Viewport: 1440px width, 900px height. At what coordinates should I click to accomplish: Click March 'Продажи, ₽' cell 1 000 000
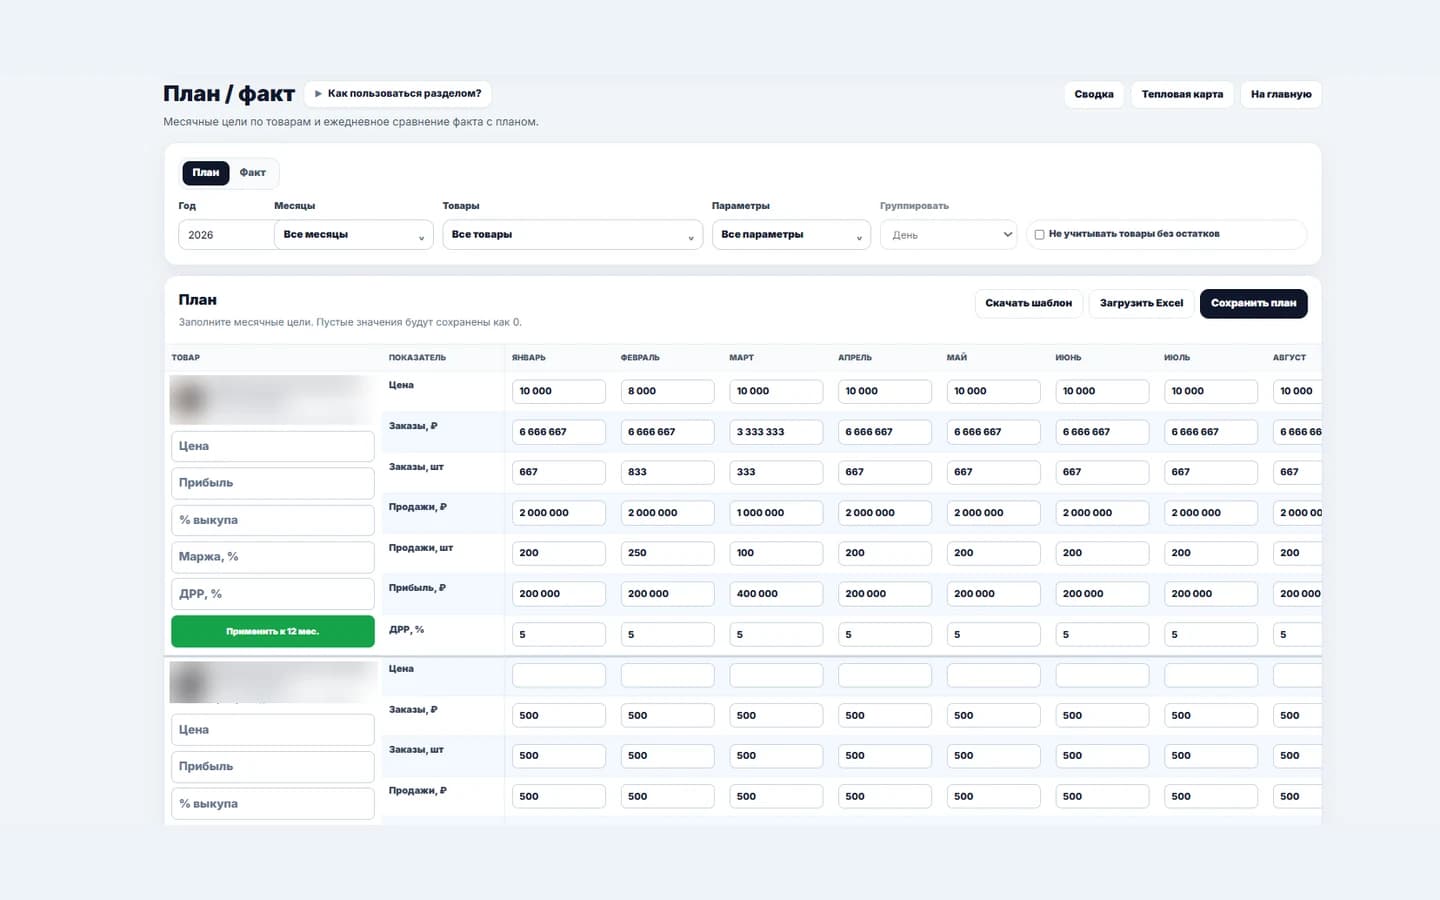pos(776,513)
